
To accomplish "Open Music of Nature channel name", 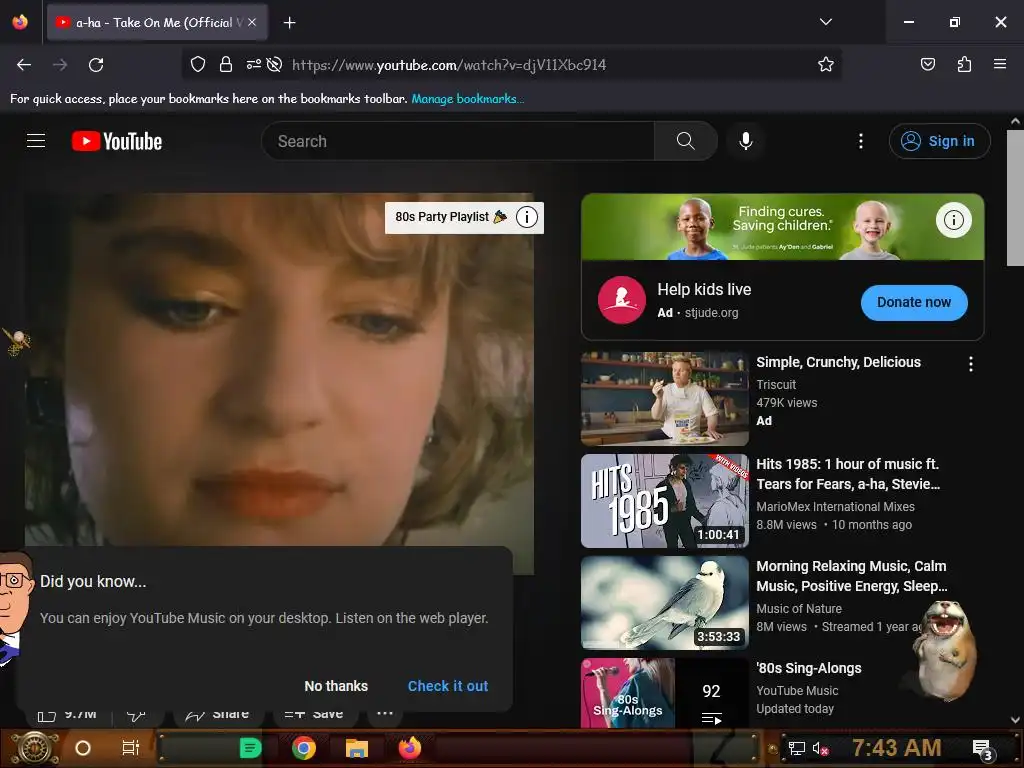I will coord(799,609).
